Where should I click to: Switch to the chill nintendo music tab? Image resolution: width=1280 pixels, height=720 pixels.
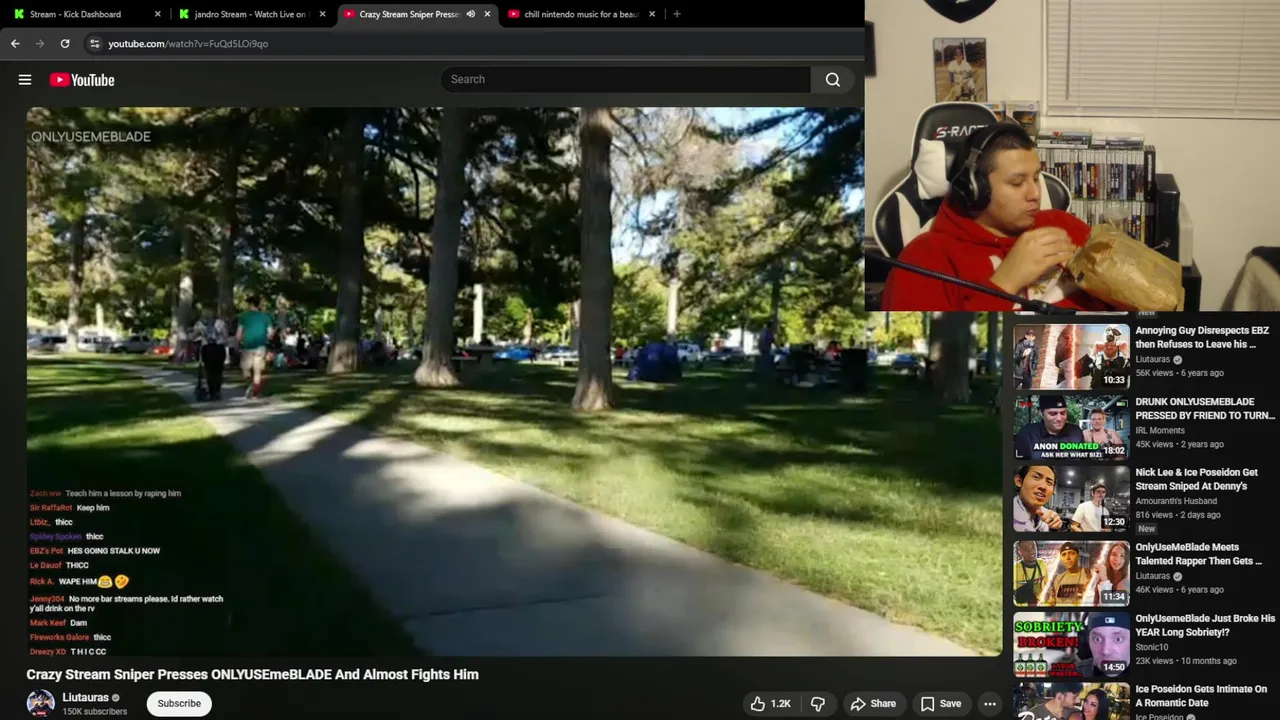click(581, 14)
